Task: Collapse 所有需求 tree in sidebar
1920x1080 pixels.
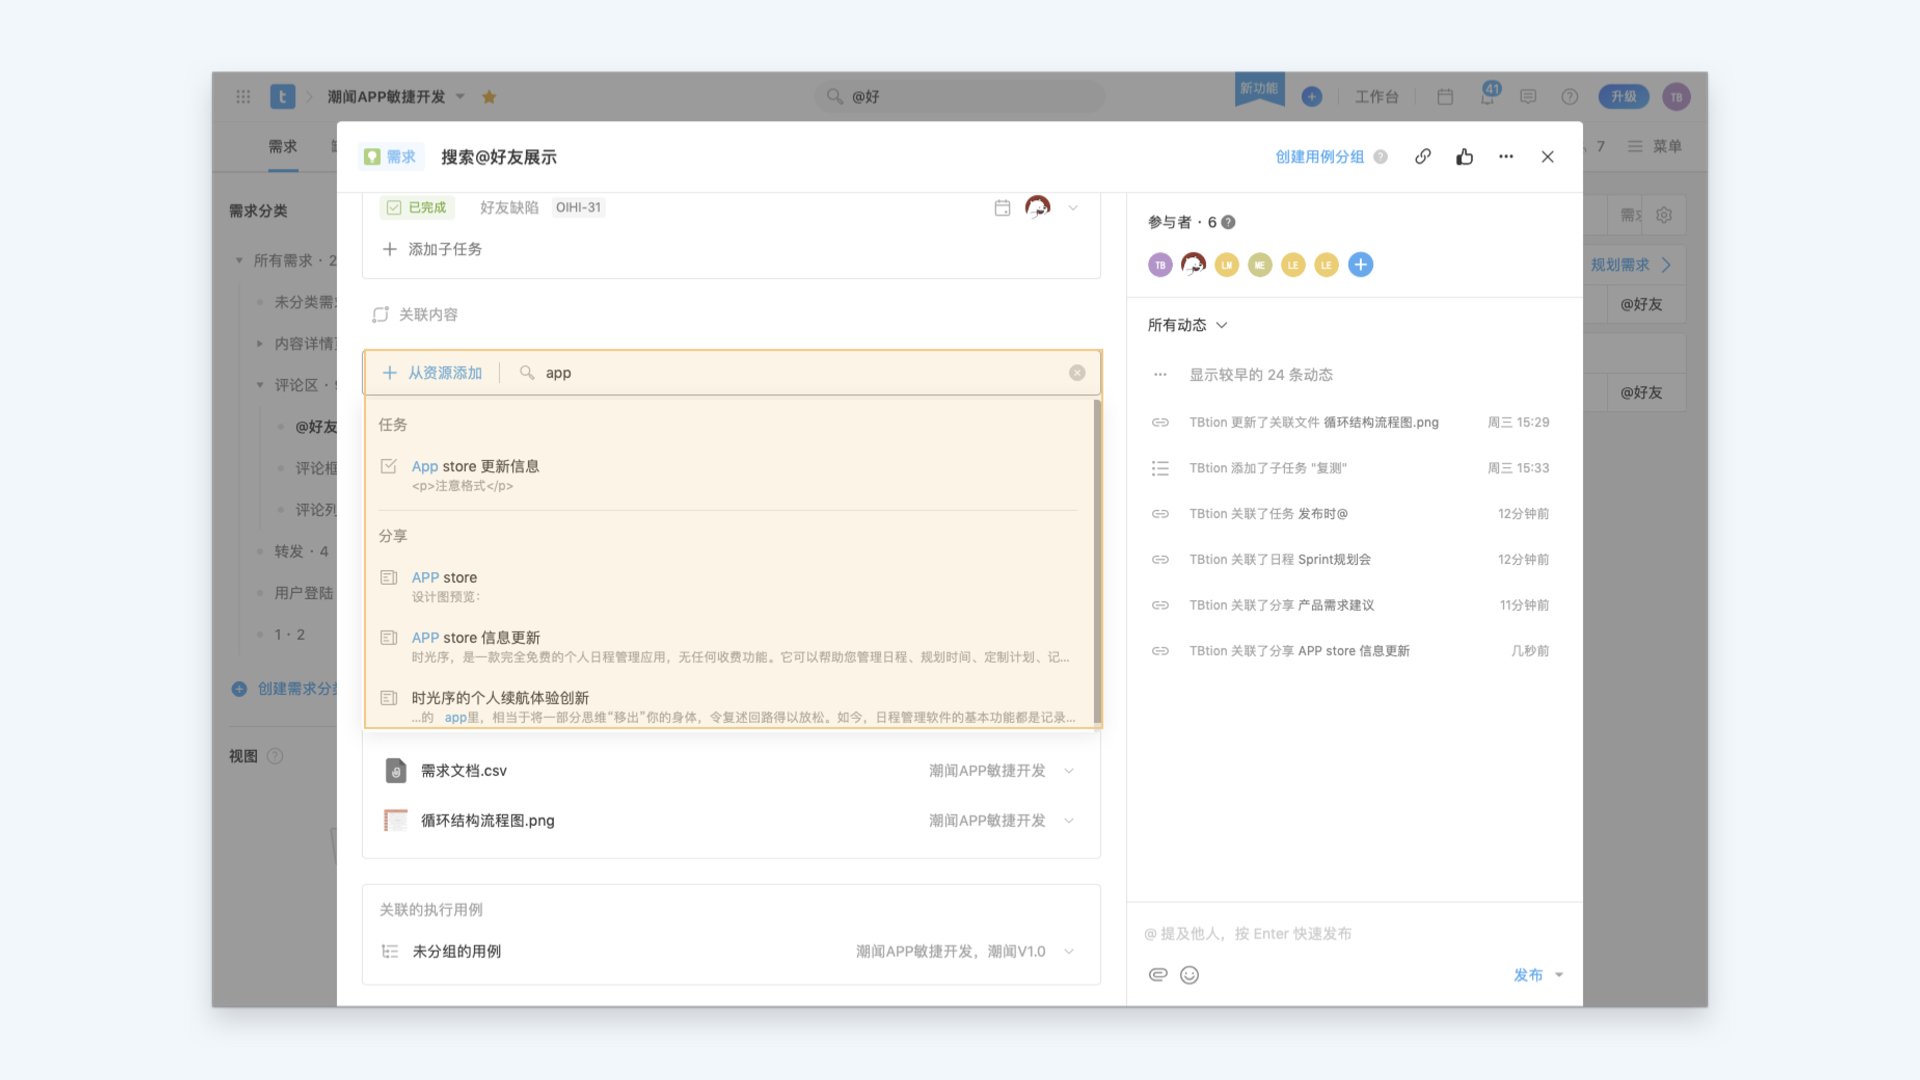Action: pyautogui.click(x=239, y=261)
